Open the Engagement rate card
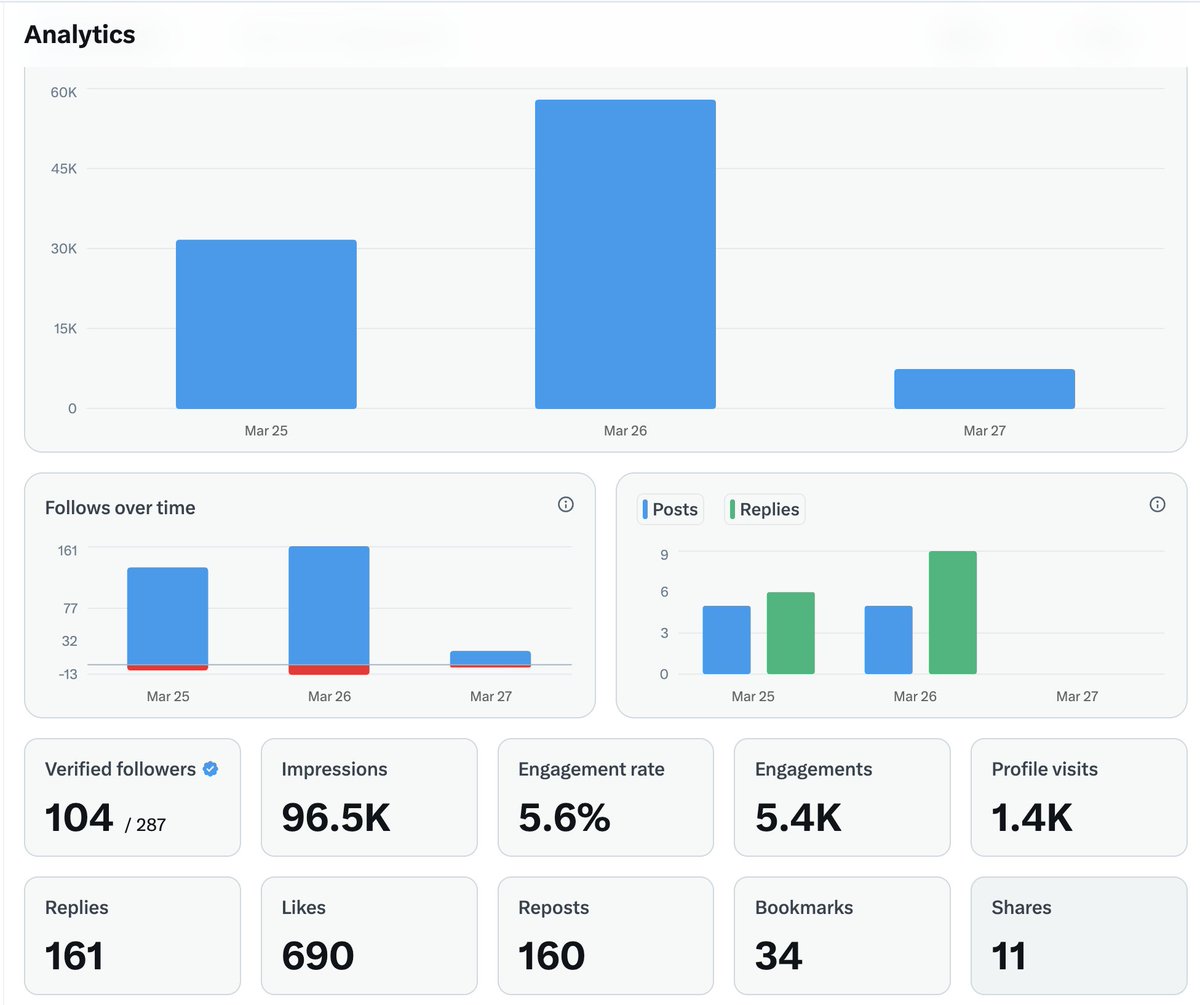Viewport: 1200px width, 1005px height. click(605, 797)
